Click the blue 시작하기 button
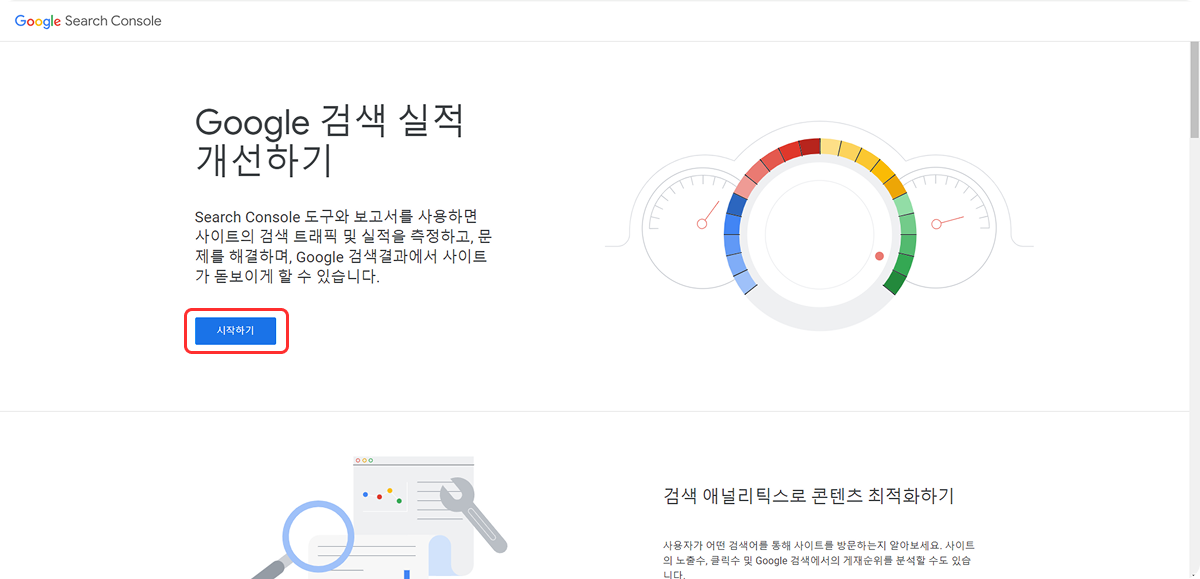This screenshot has width=1200, height=579. tap(235, 331)
